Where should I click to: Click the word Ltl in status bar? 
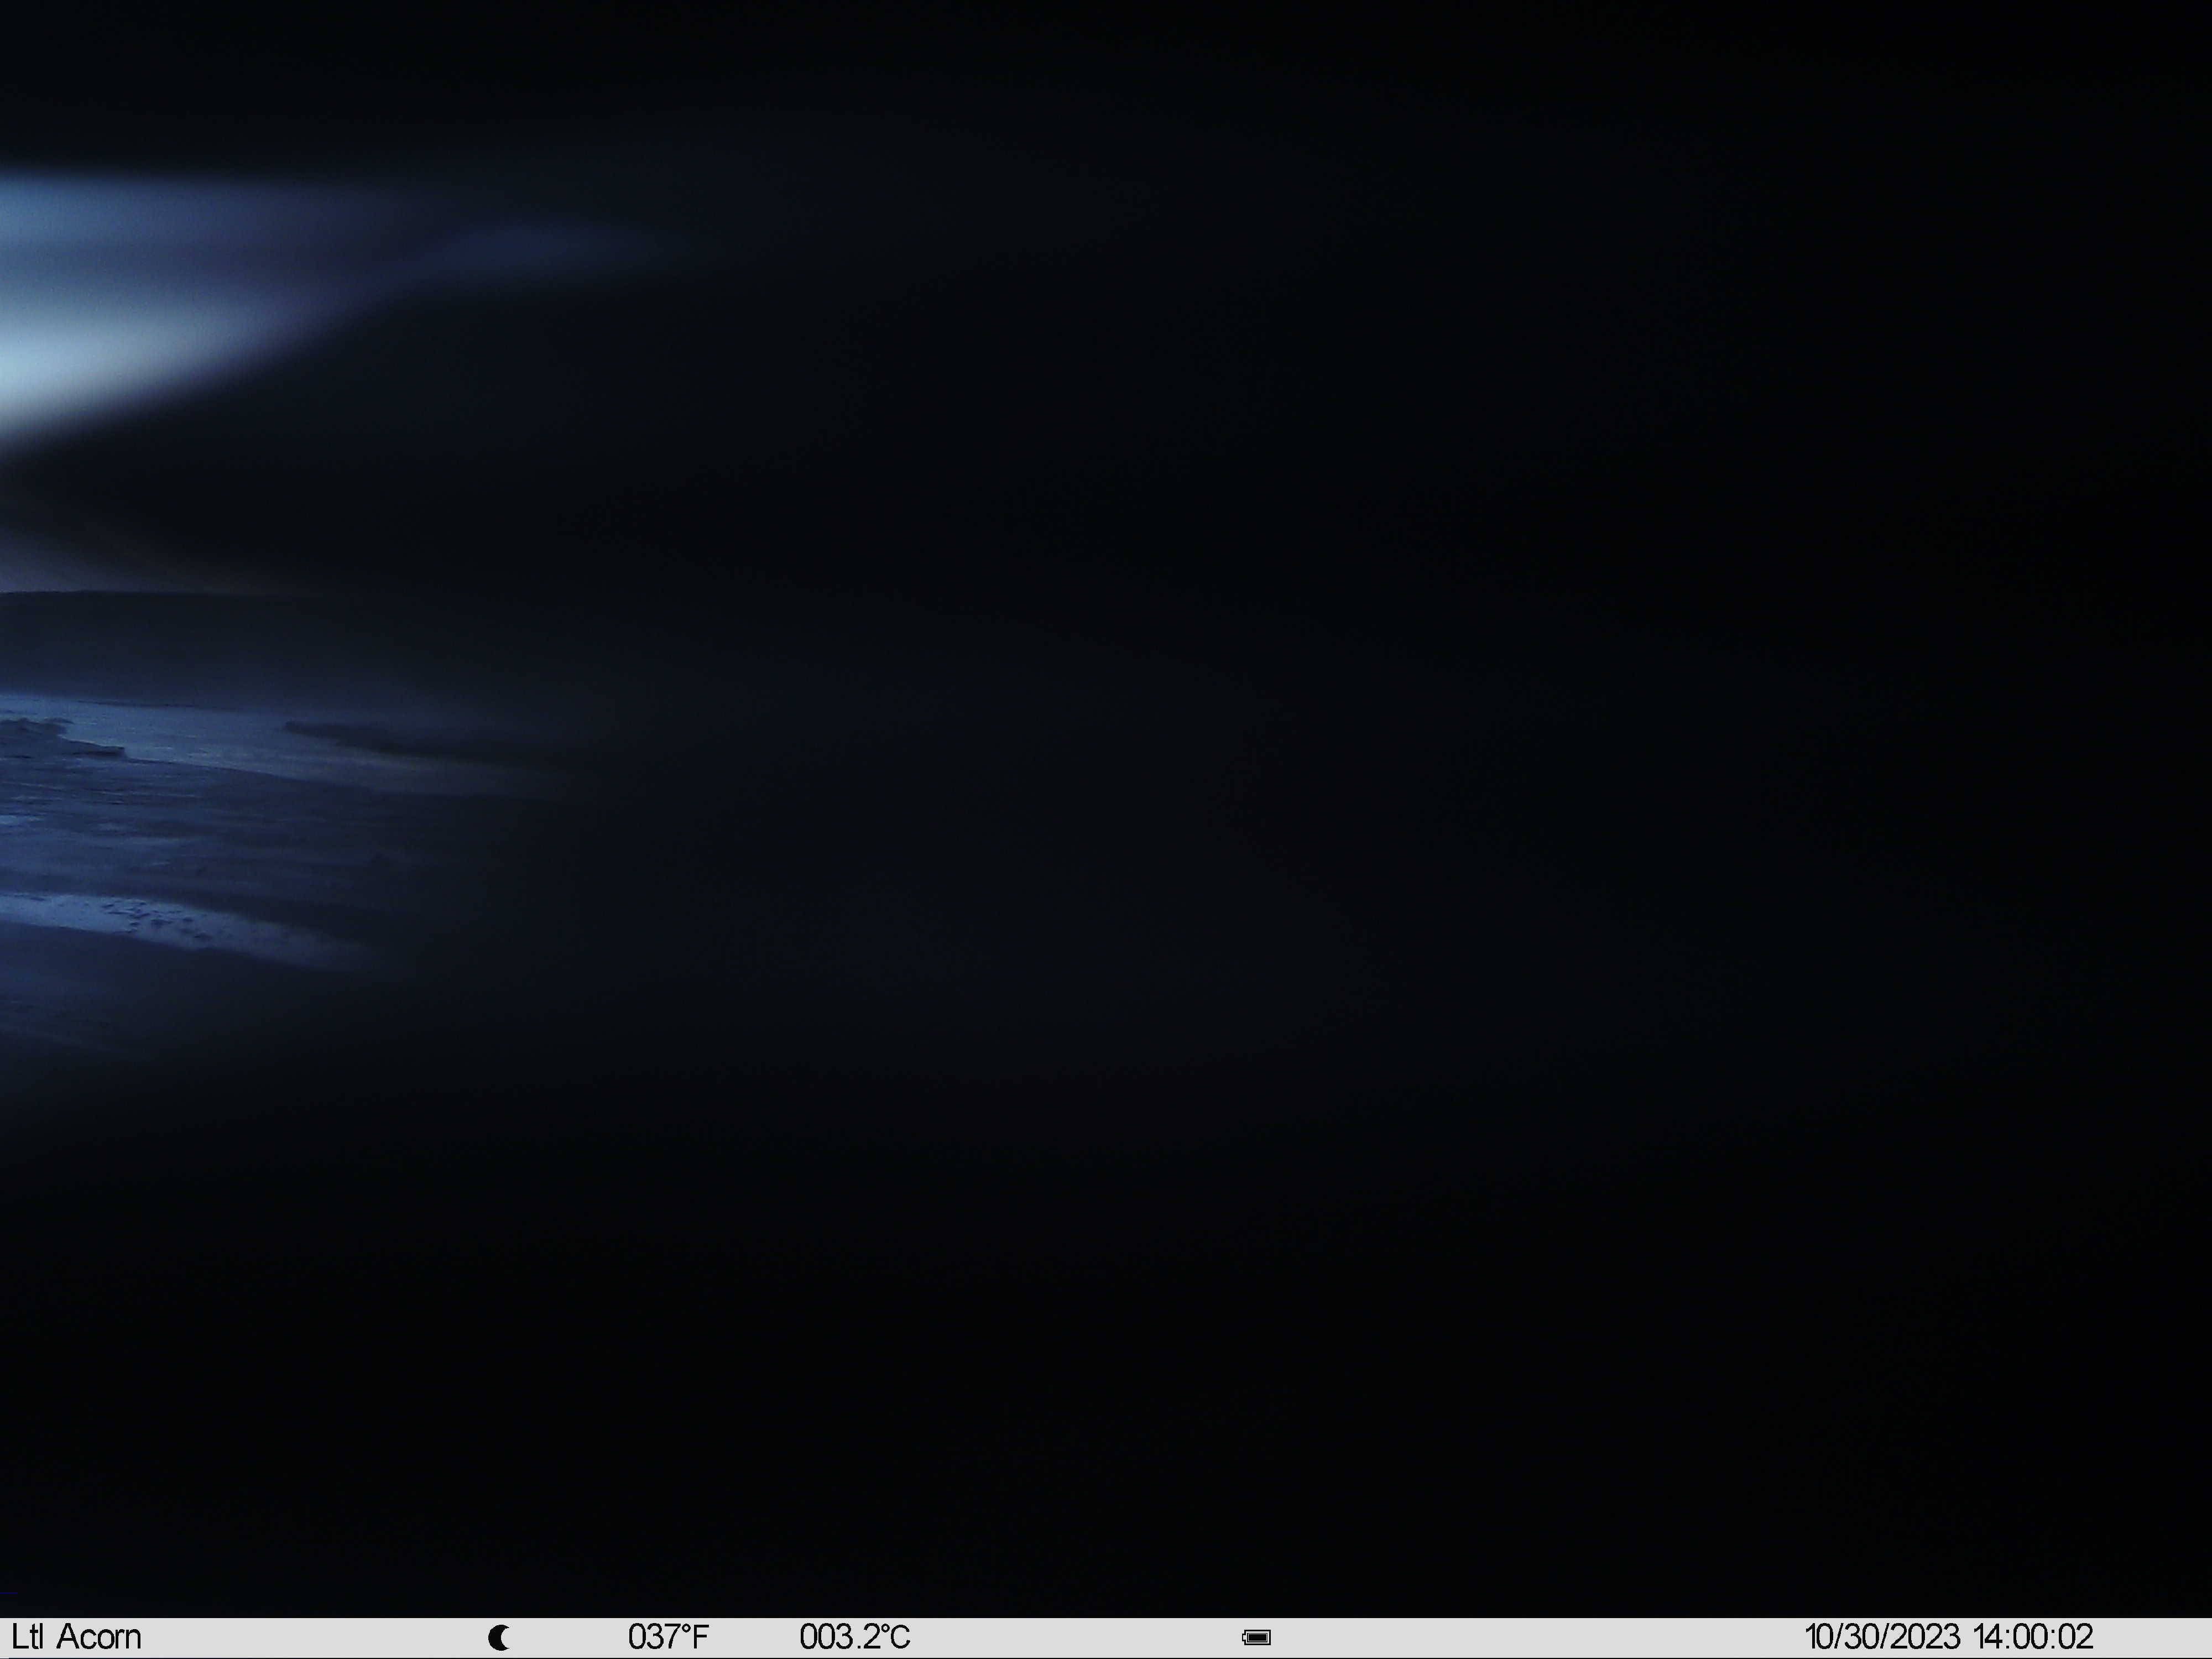pos(28,1637)
